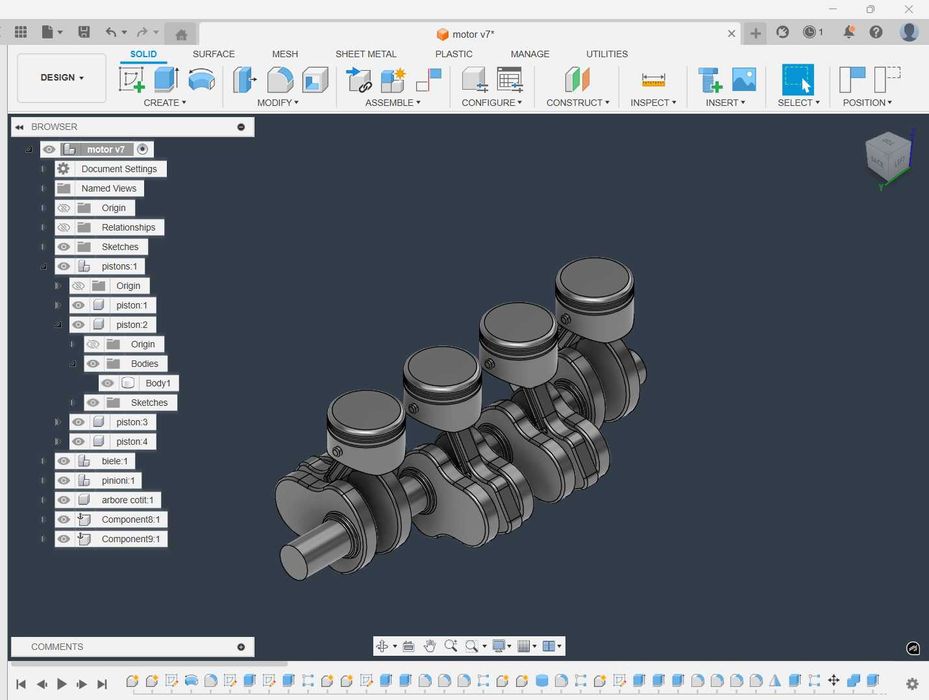
Task: Play the timeline
Action: pos(62,684)
